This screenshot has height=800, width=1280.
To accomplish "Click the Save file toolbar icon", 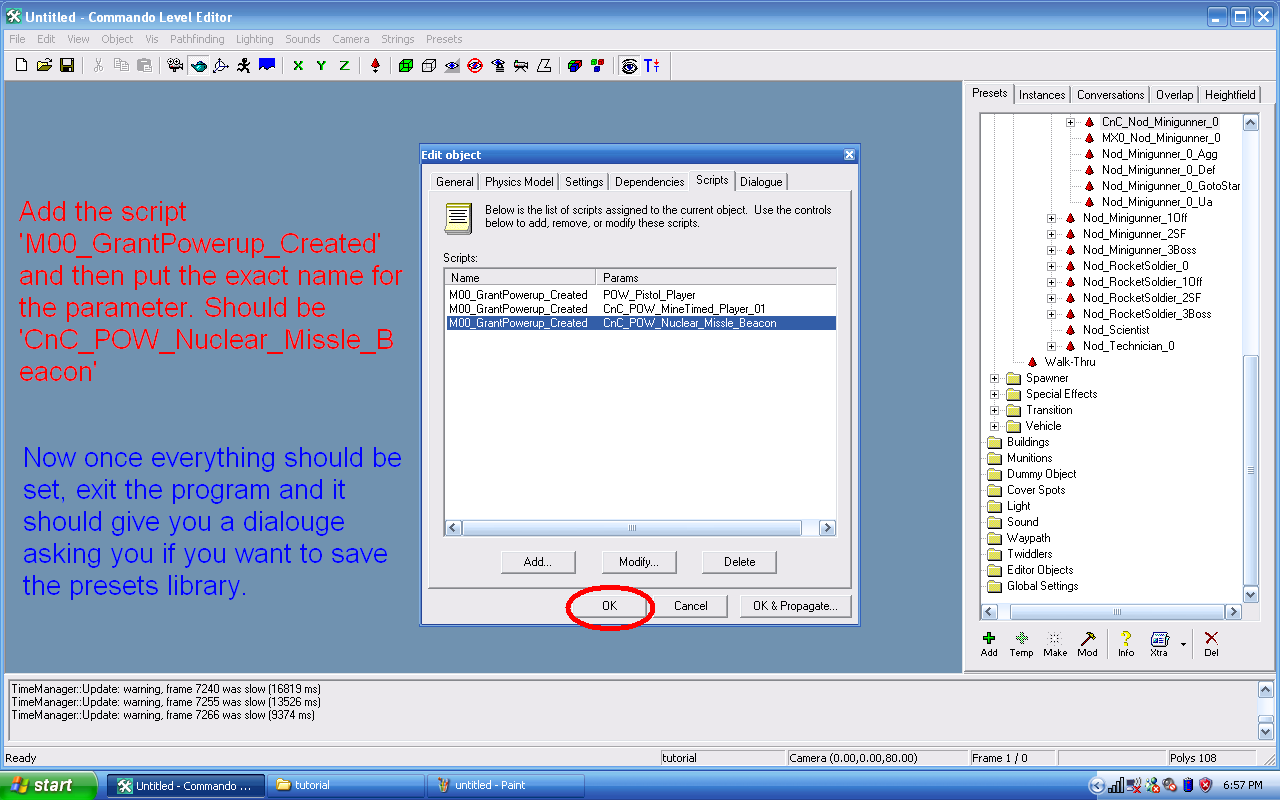I will [x=67, y=66].
